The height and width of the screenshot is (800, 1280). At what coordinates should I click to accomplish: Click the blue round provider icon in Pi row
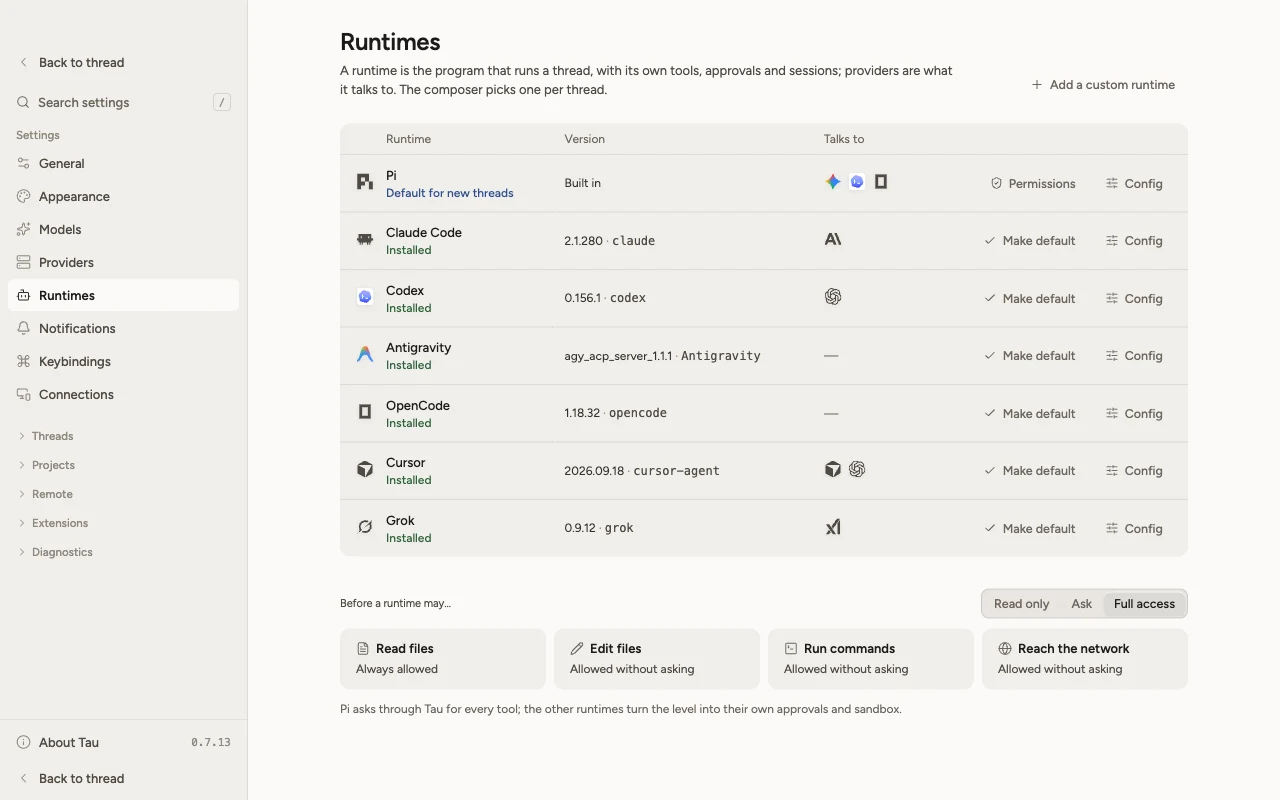point(857,182)
